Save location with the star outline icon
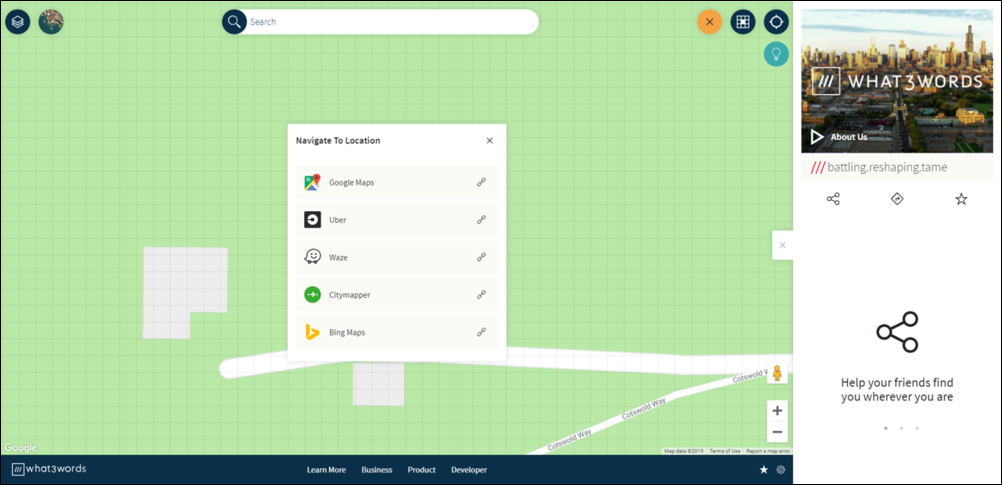 (x=961, y=199)
